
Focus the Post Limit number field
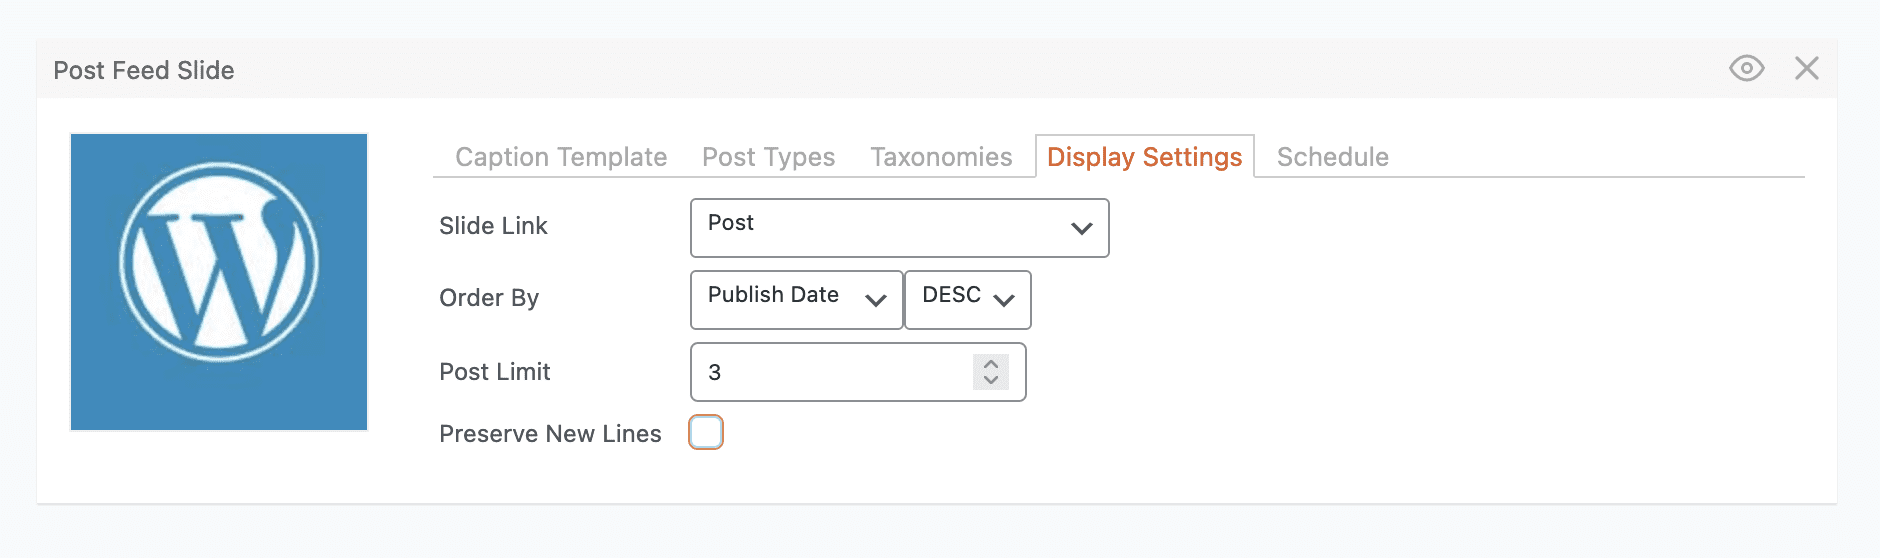click(x=830, y=372)
